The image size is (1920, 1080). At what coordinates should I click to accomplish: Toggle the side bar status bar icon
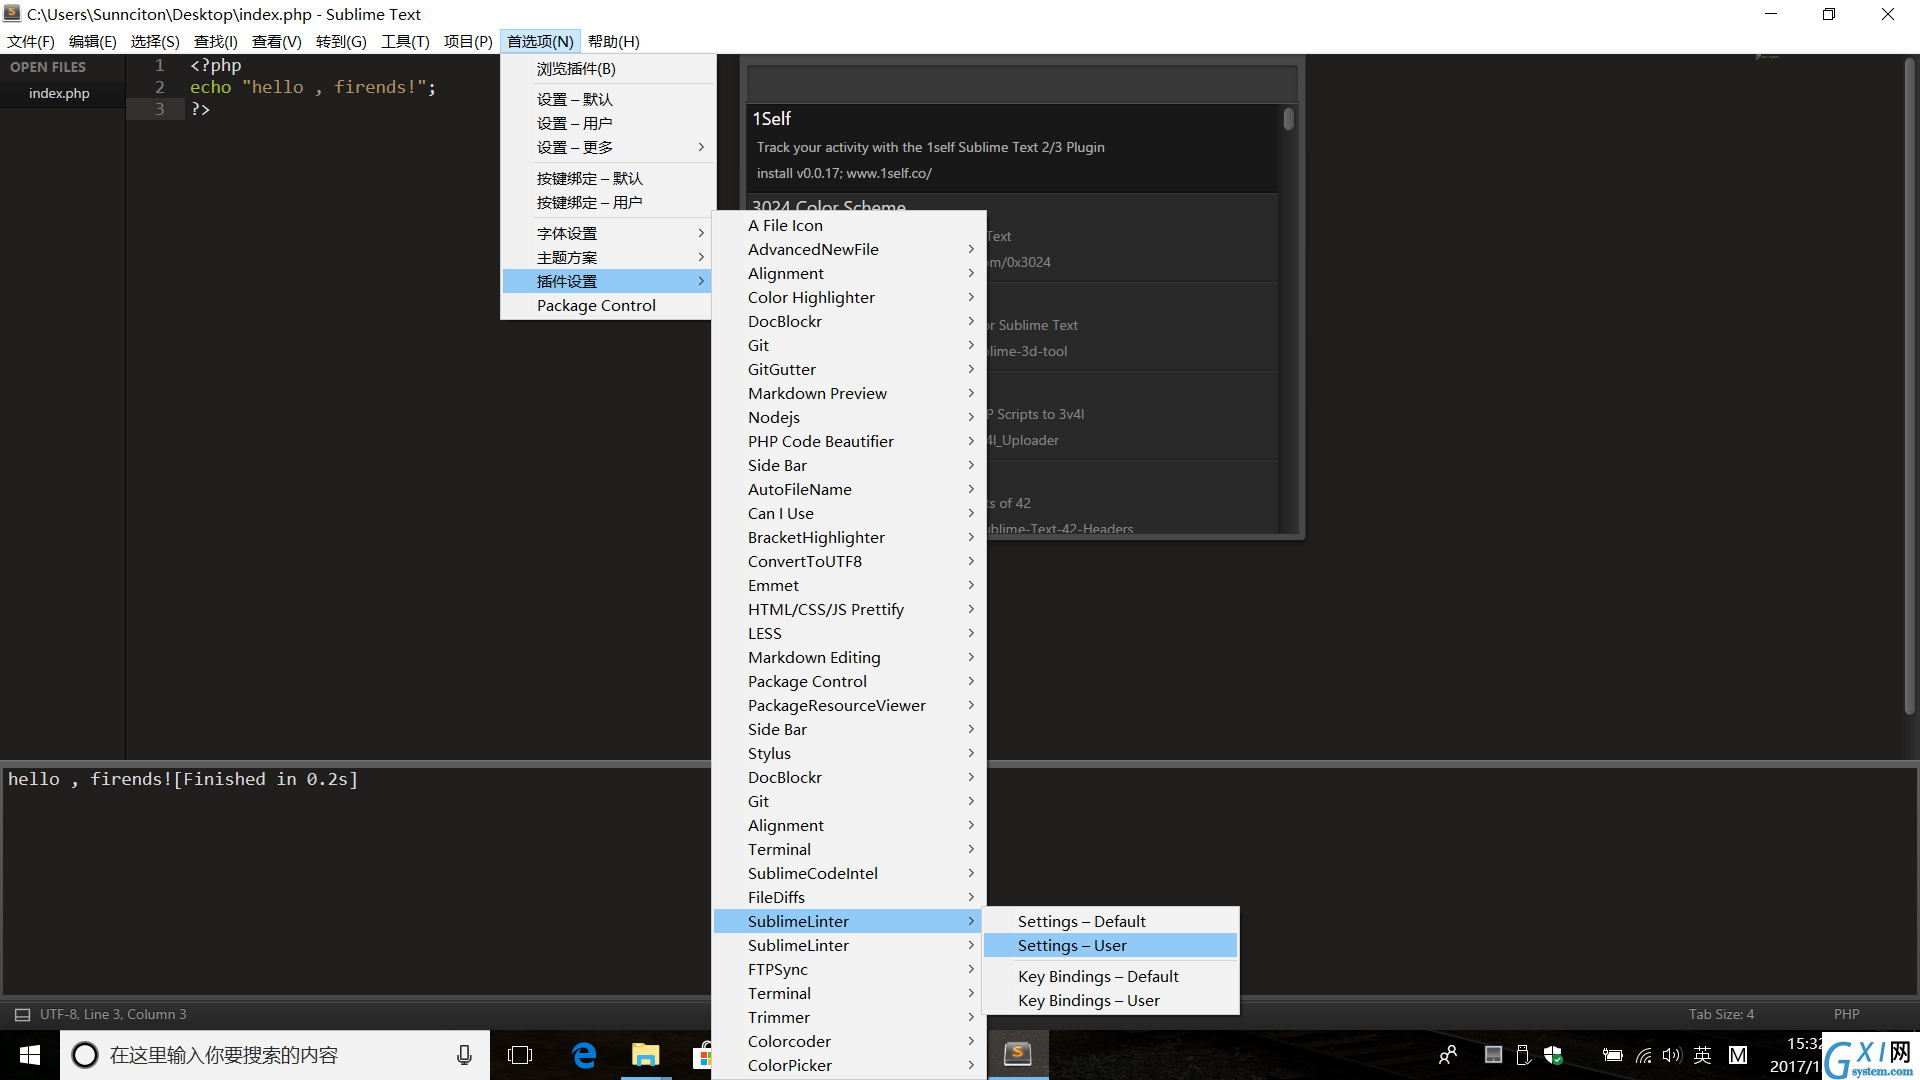point(22,1014)
